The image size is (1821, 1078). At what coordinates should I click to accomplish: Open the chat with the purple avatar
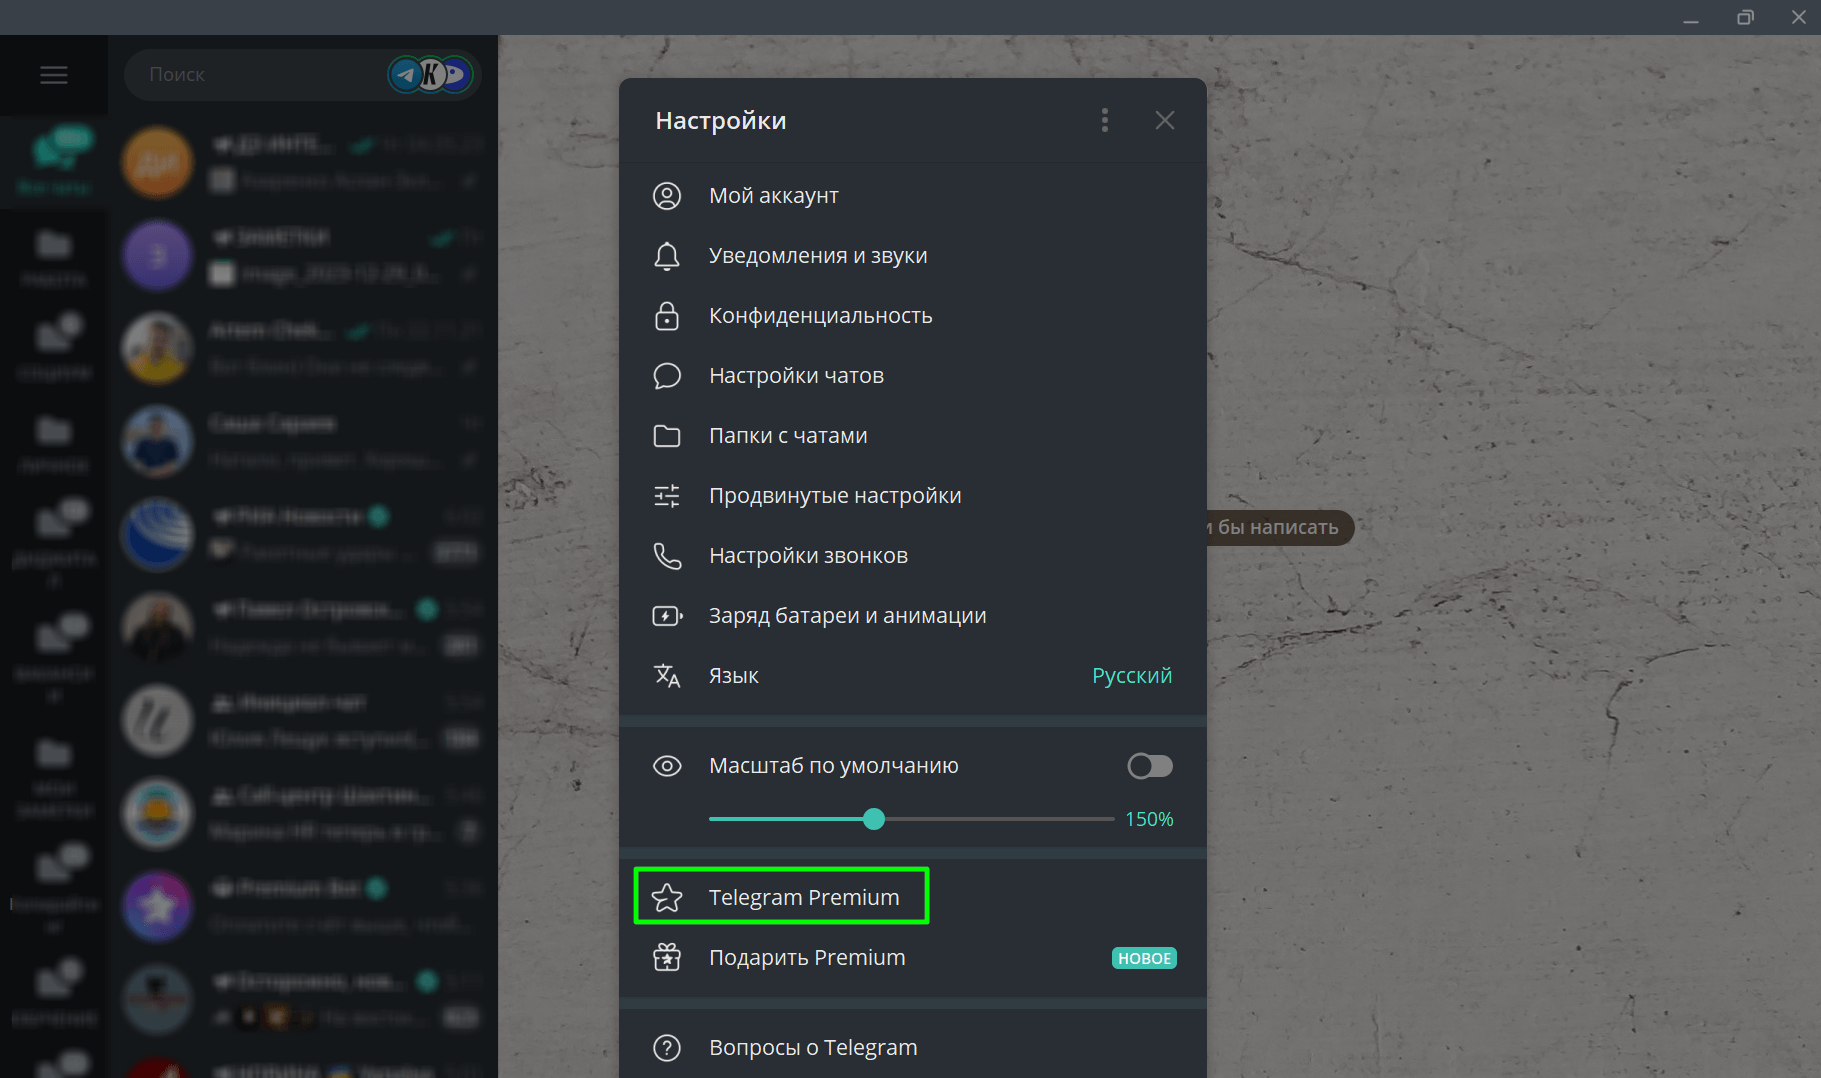(x=303, y=256)
